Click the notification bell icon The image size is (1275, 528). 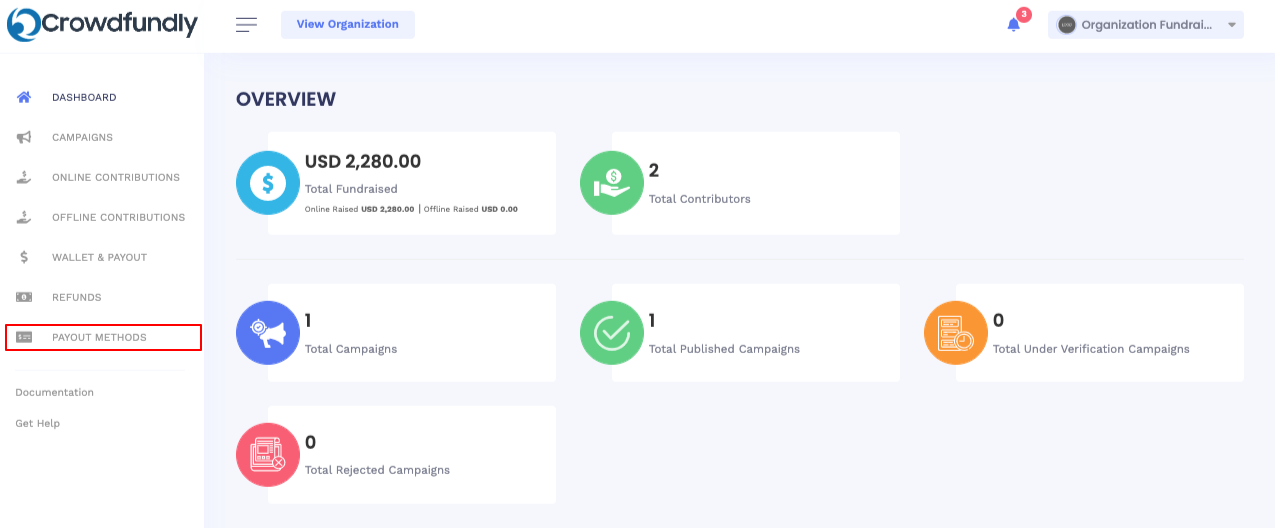[1013, 25]
